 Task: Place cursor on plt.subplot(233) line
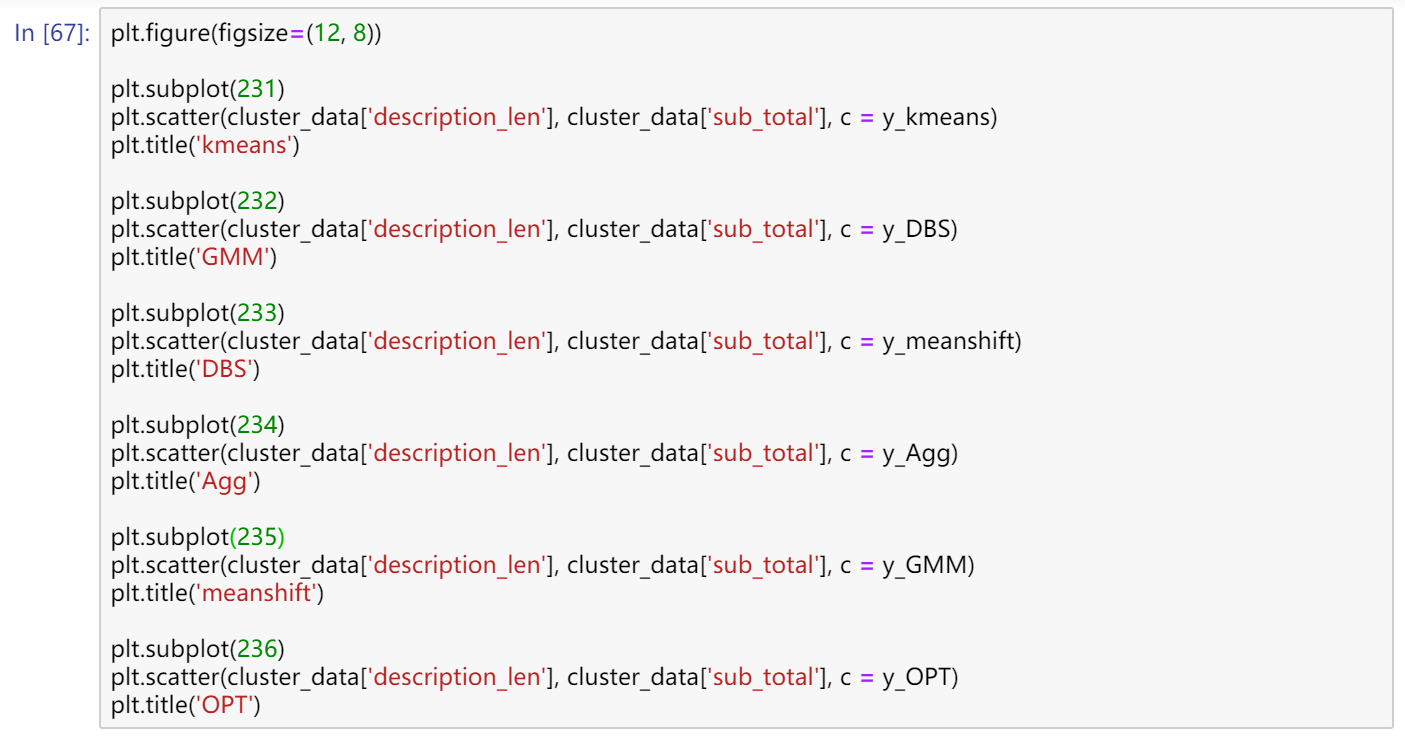pyautogui.click(x=198, y=314)
